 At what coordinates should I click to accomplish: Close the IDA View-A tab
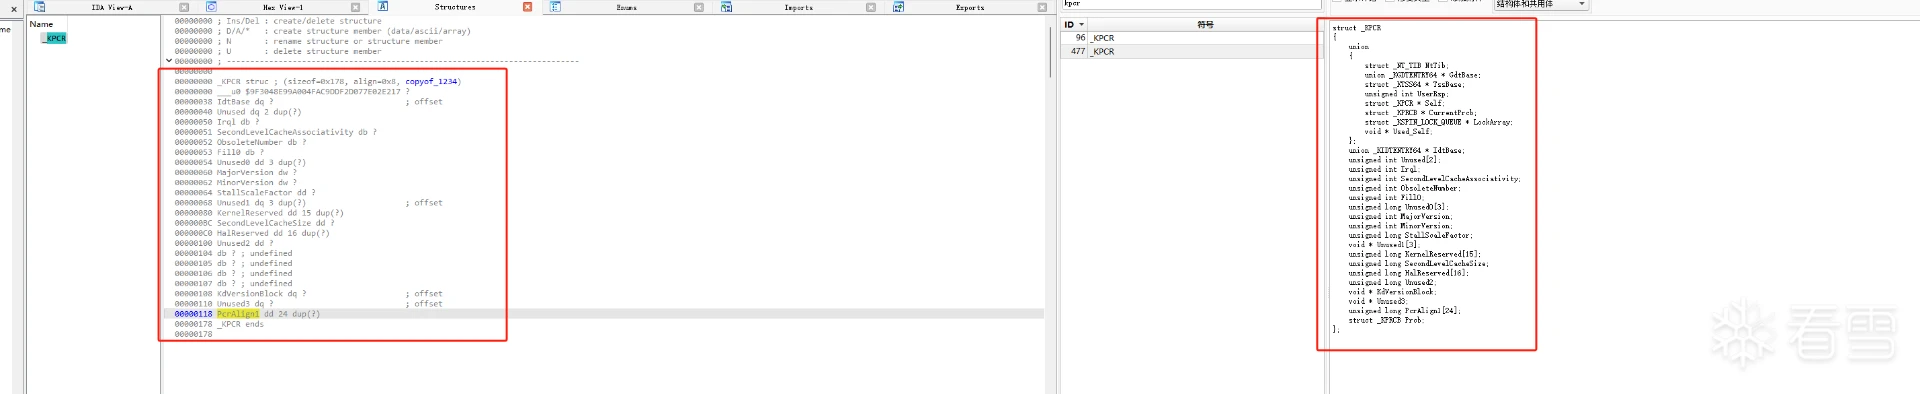[x=184, y=7]
